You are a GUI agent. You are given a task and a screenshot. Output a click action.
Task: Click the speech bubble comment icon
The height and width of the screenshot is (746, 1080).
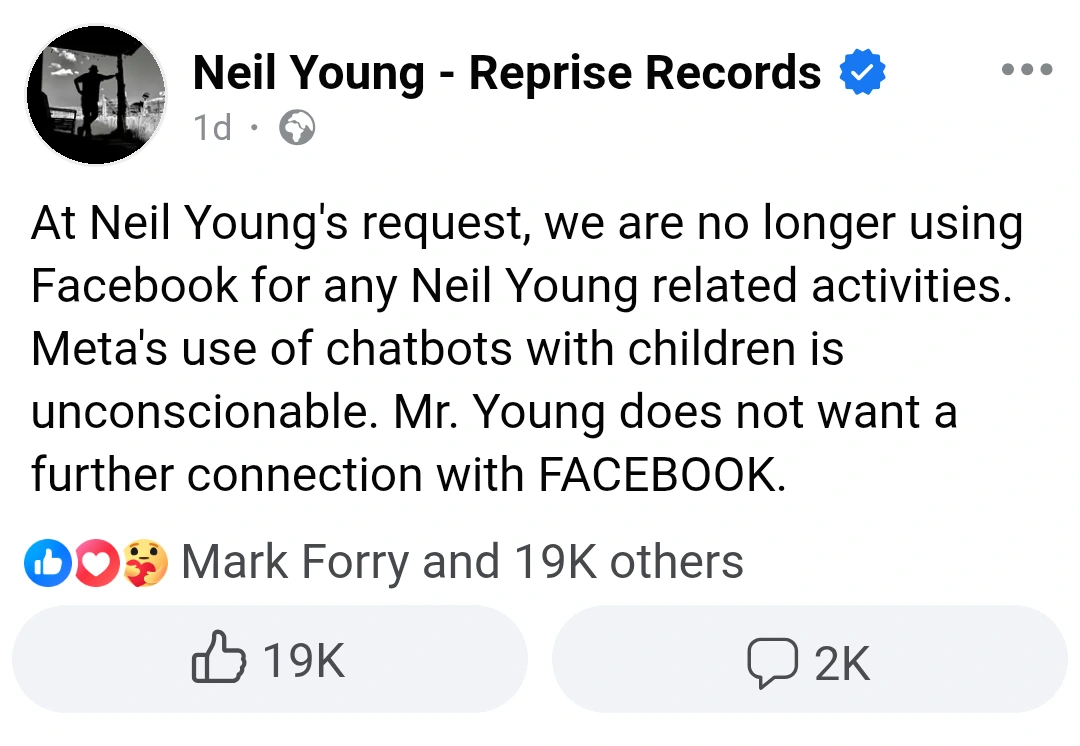pyautogui.click(x=773, y=663)
